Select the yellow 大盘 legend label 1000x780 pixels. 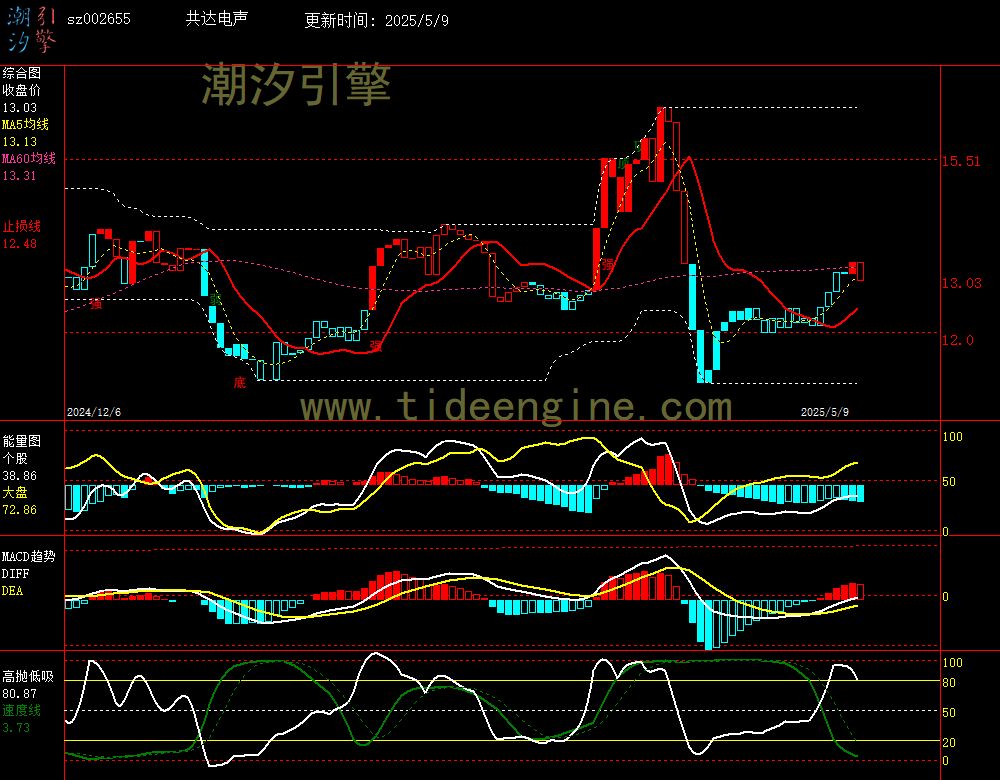15,492
